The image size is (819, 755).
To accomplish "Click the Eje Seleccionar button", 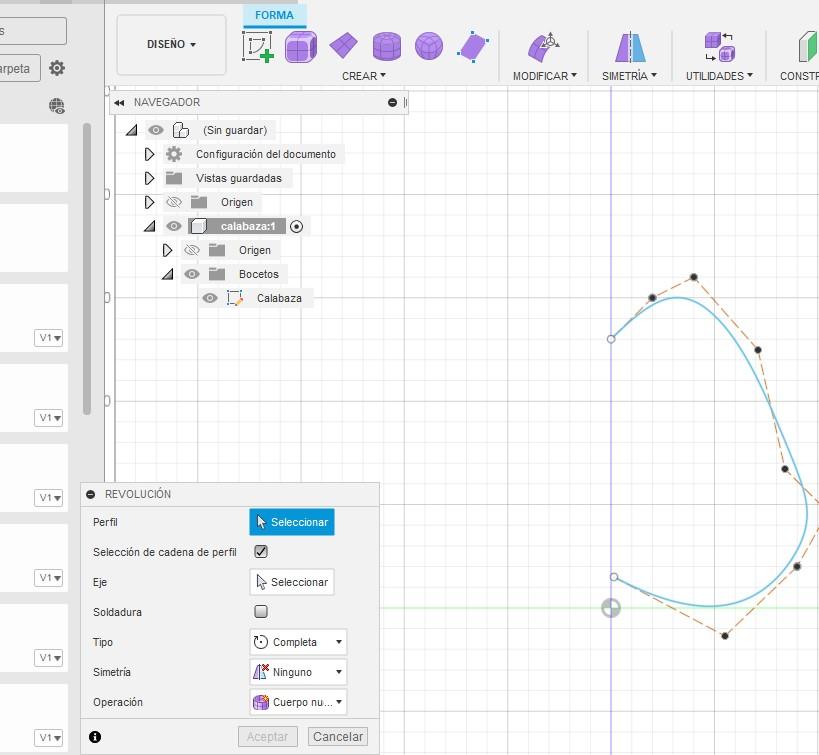I will [x=292, y=582].
